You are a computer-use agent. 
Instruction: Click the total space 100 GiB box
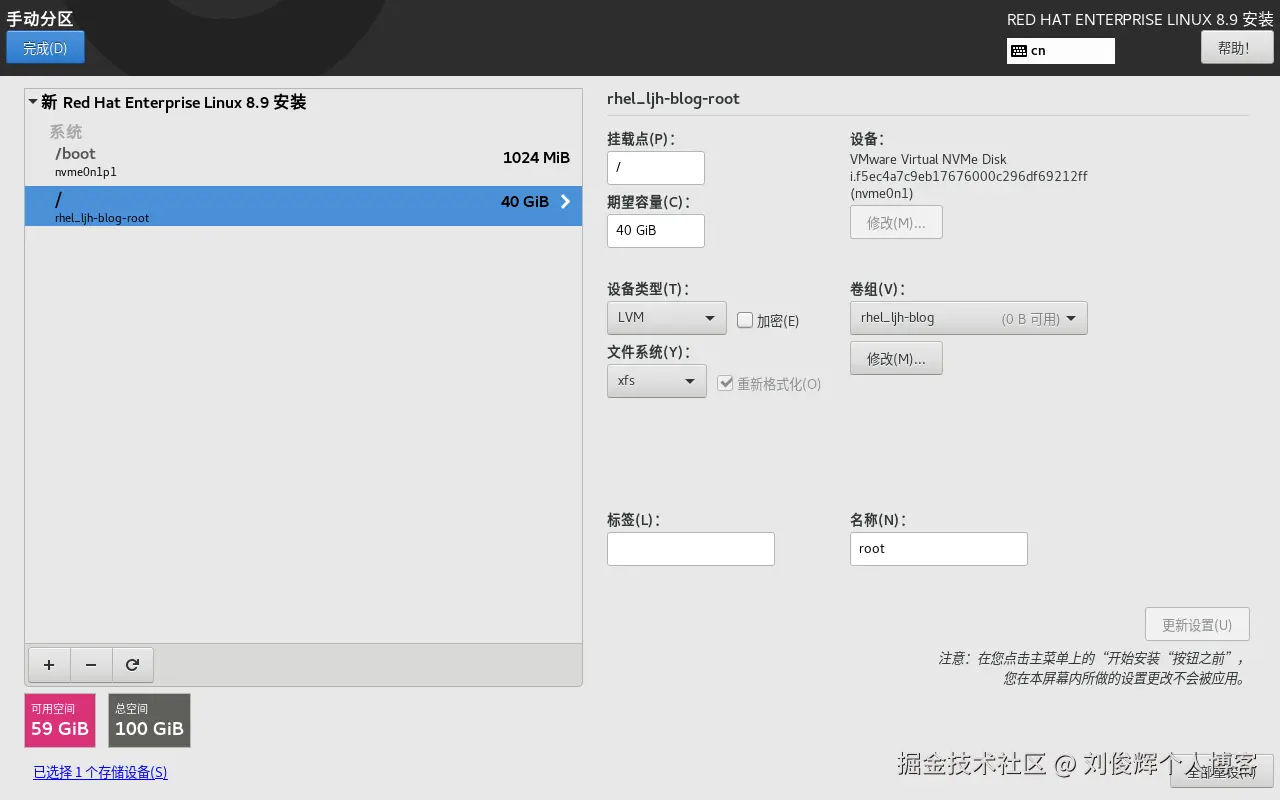coord(149,721)
